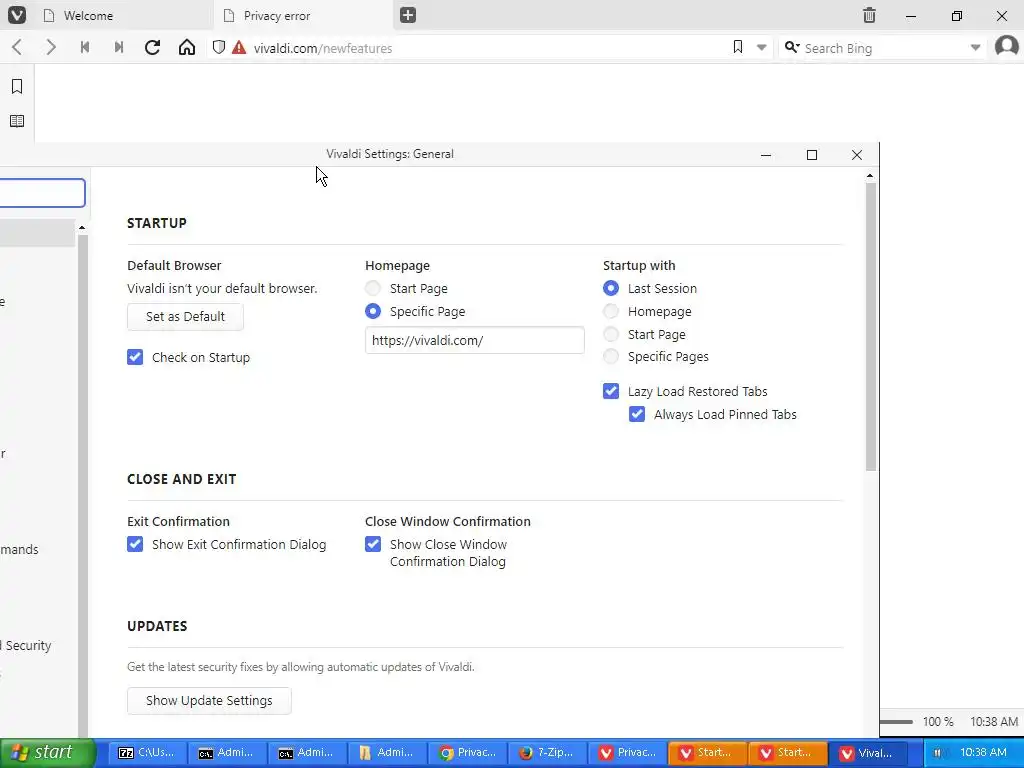Image resolution: width=1024 pixels, height=768 pixels.
Task: Open the Windows start button
Action: tap(47, 752)
